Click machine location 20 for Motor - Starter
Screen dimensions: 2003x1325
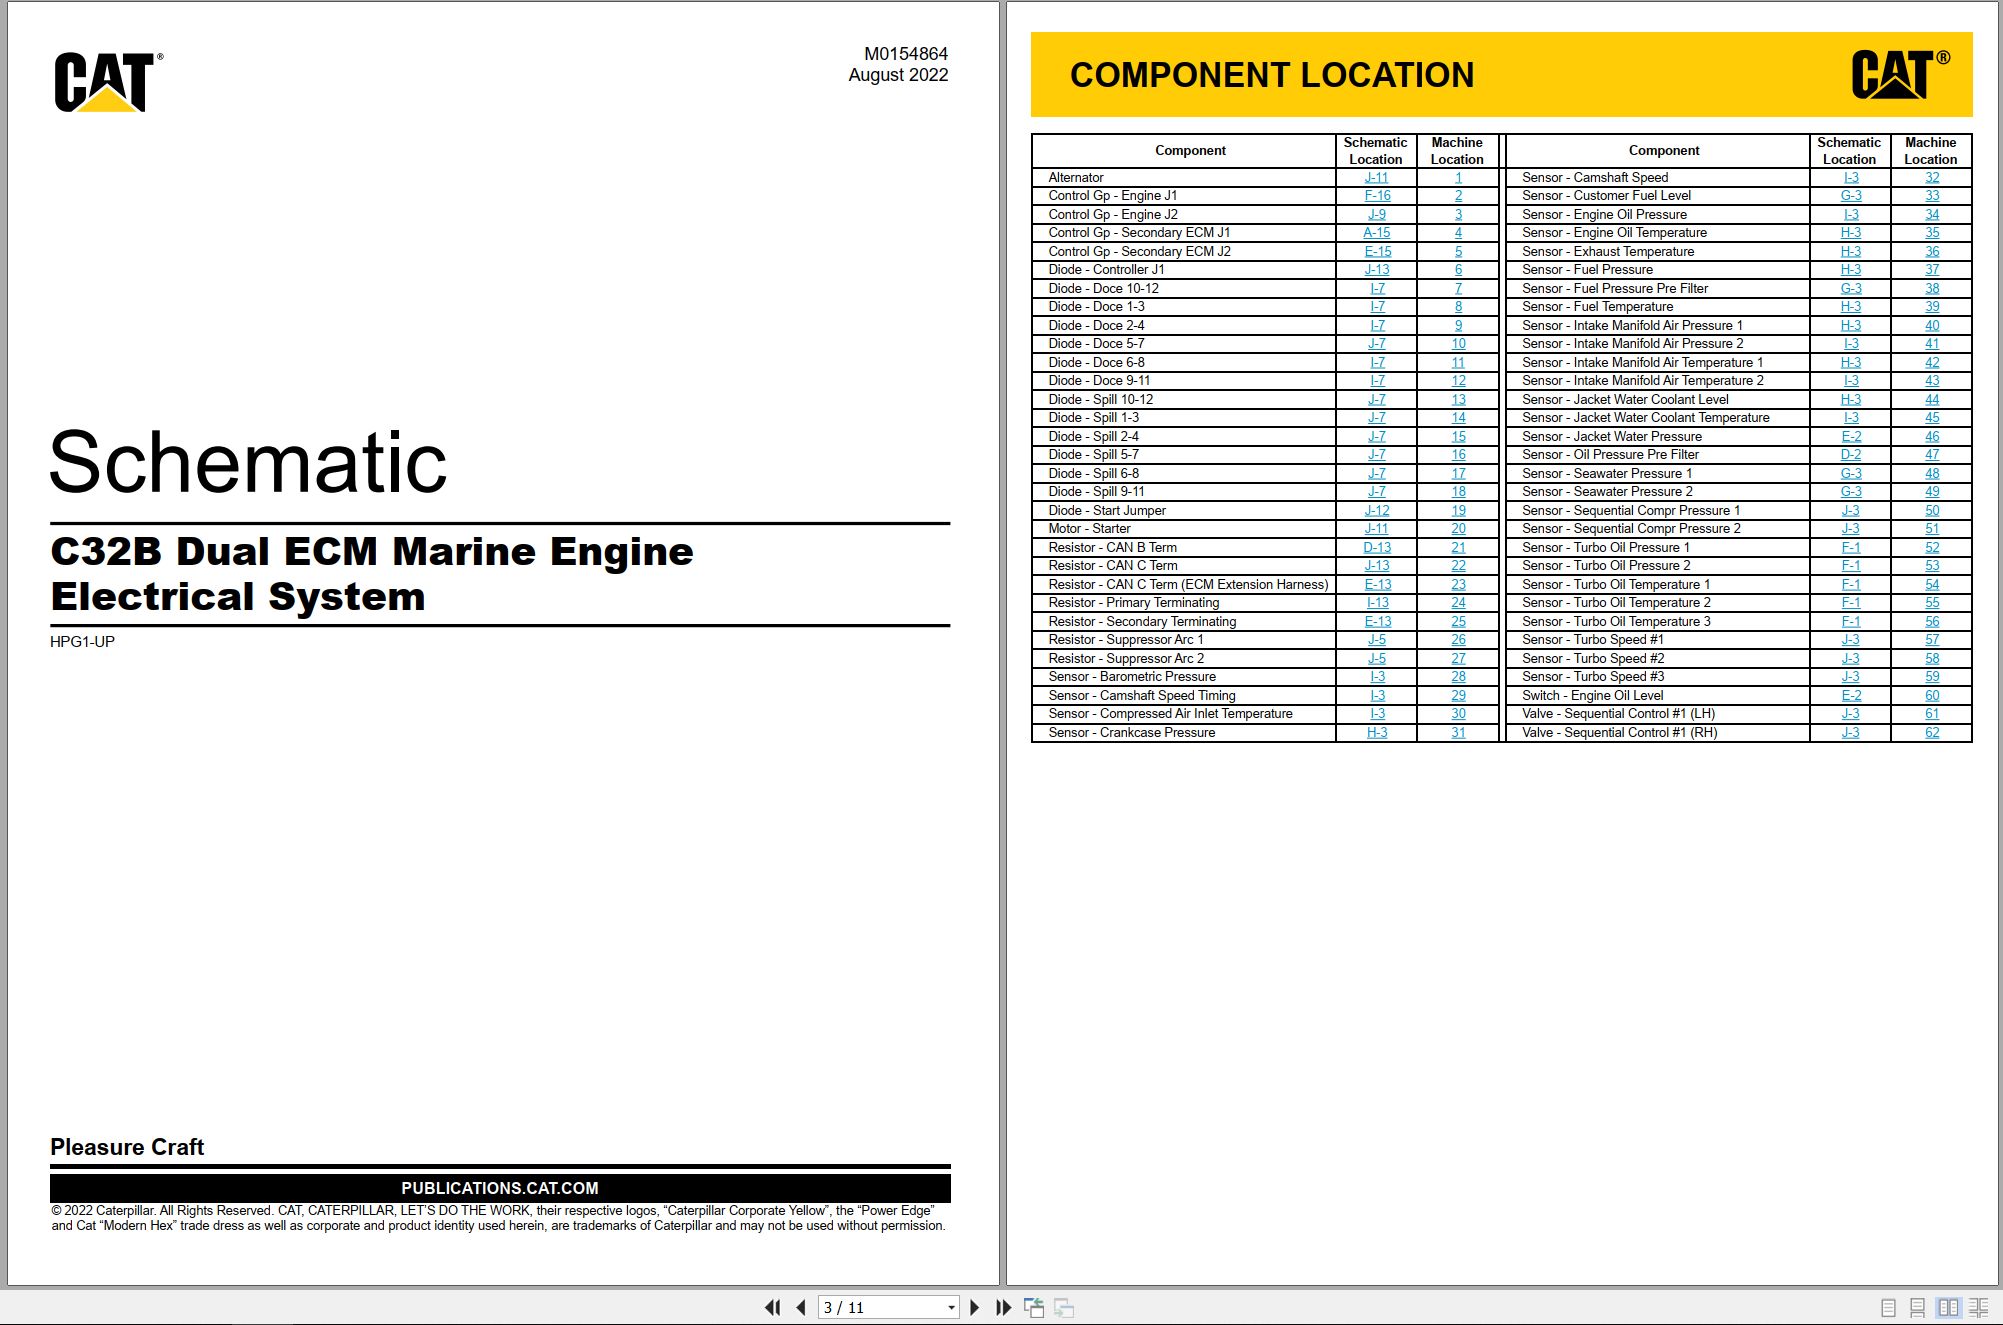point(1458,529)
